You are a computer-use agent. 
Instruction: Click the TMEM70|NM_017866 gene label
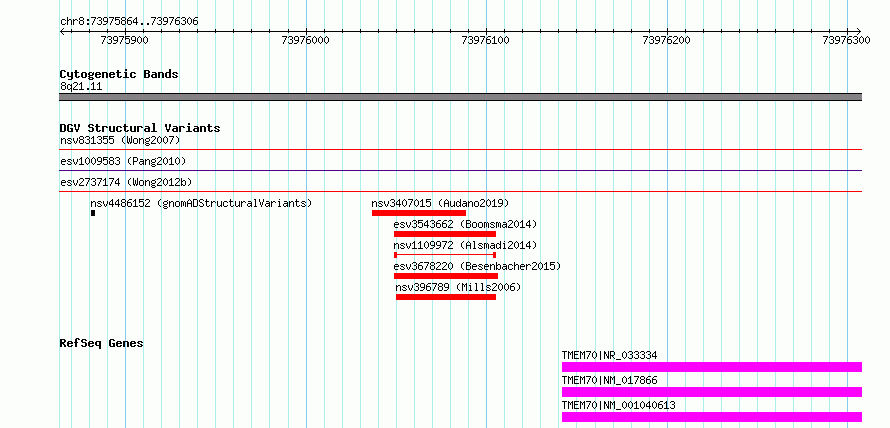coord(610,380)
